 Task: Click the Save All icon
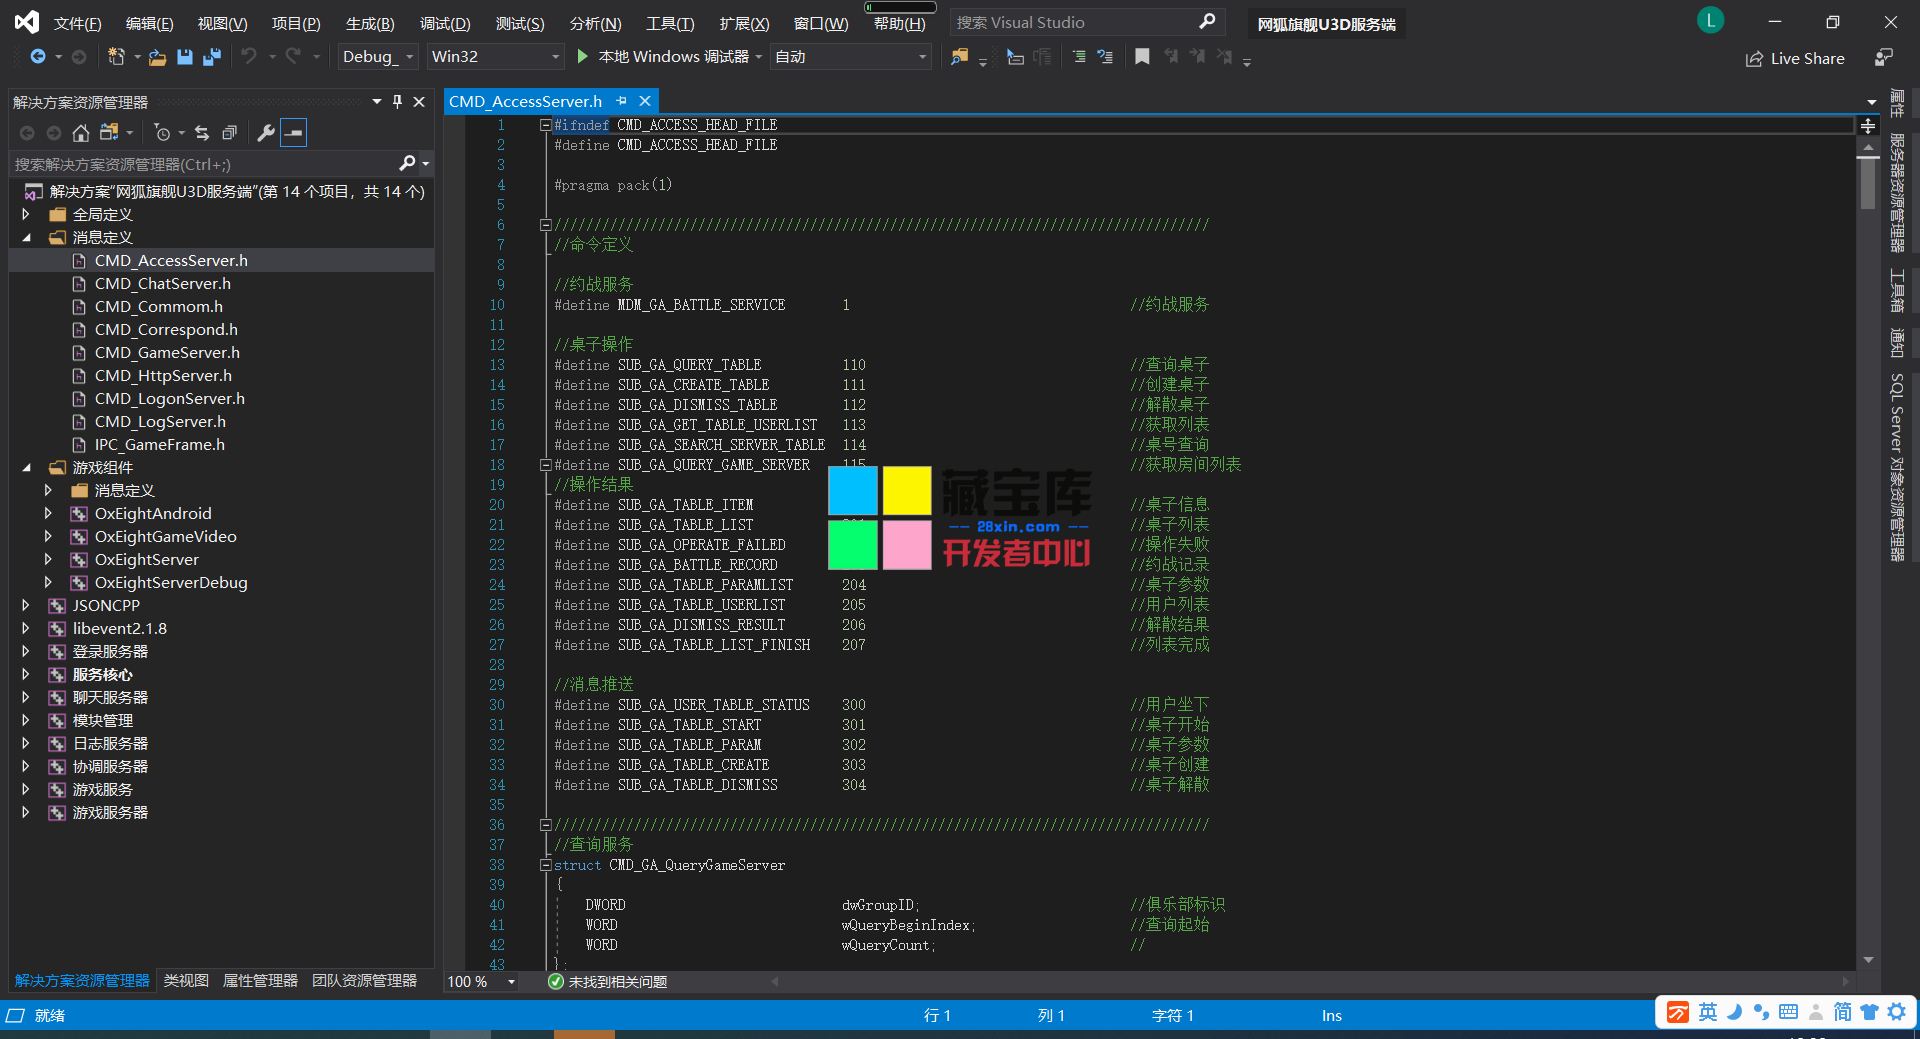211,57
